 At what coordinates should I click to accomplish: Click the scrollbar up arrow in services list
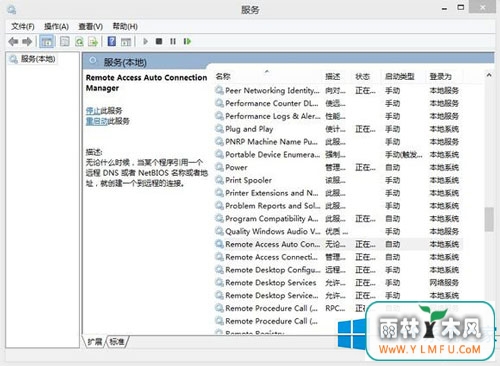tap(489, 75)
